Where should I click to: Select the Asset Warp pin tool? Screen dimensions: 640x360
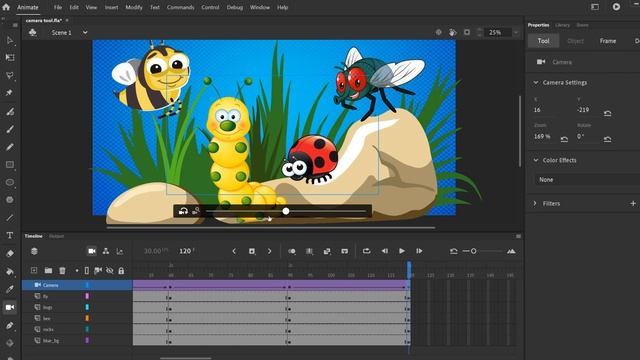pos(9,93)
